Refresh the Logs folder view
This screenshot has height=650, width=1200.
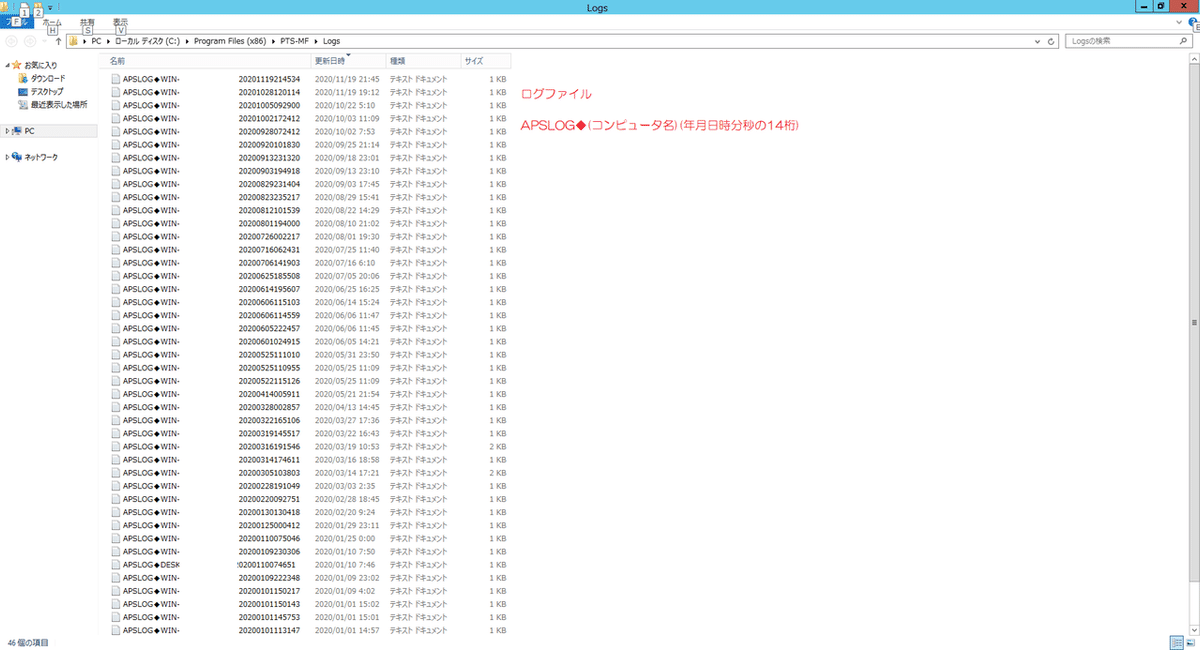tap(1052, 42)
